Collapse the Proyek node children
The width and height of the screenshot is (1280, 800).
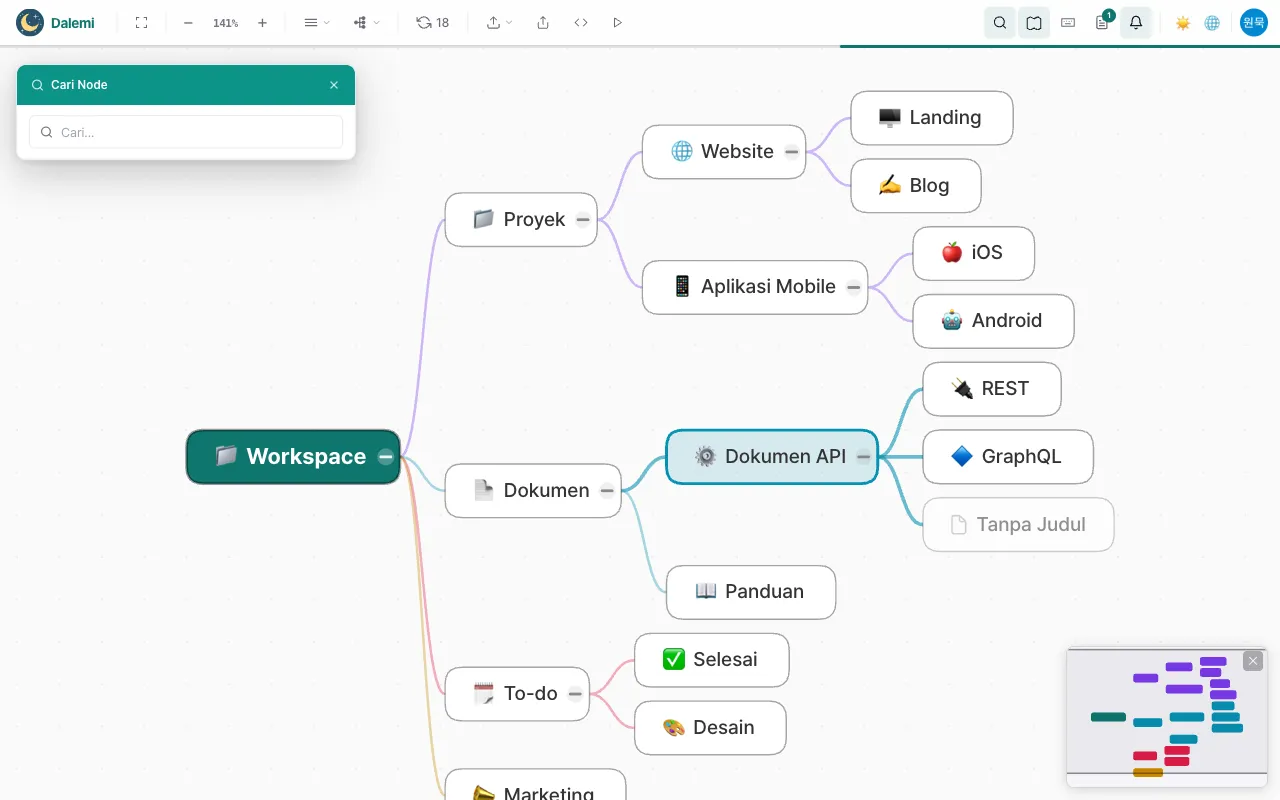pos(583,220)
